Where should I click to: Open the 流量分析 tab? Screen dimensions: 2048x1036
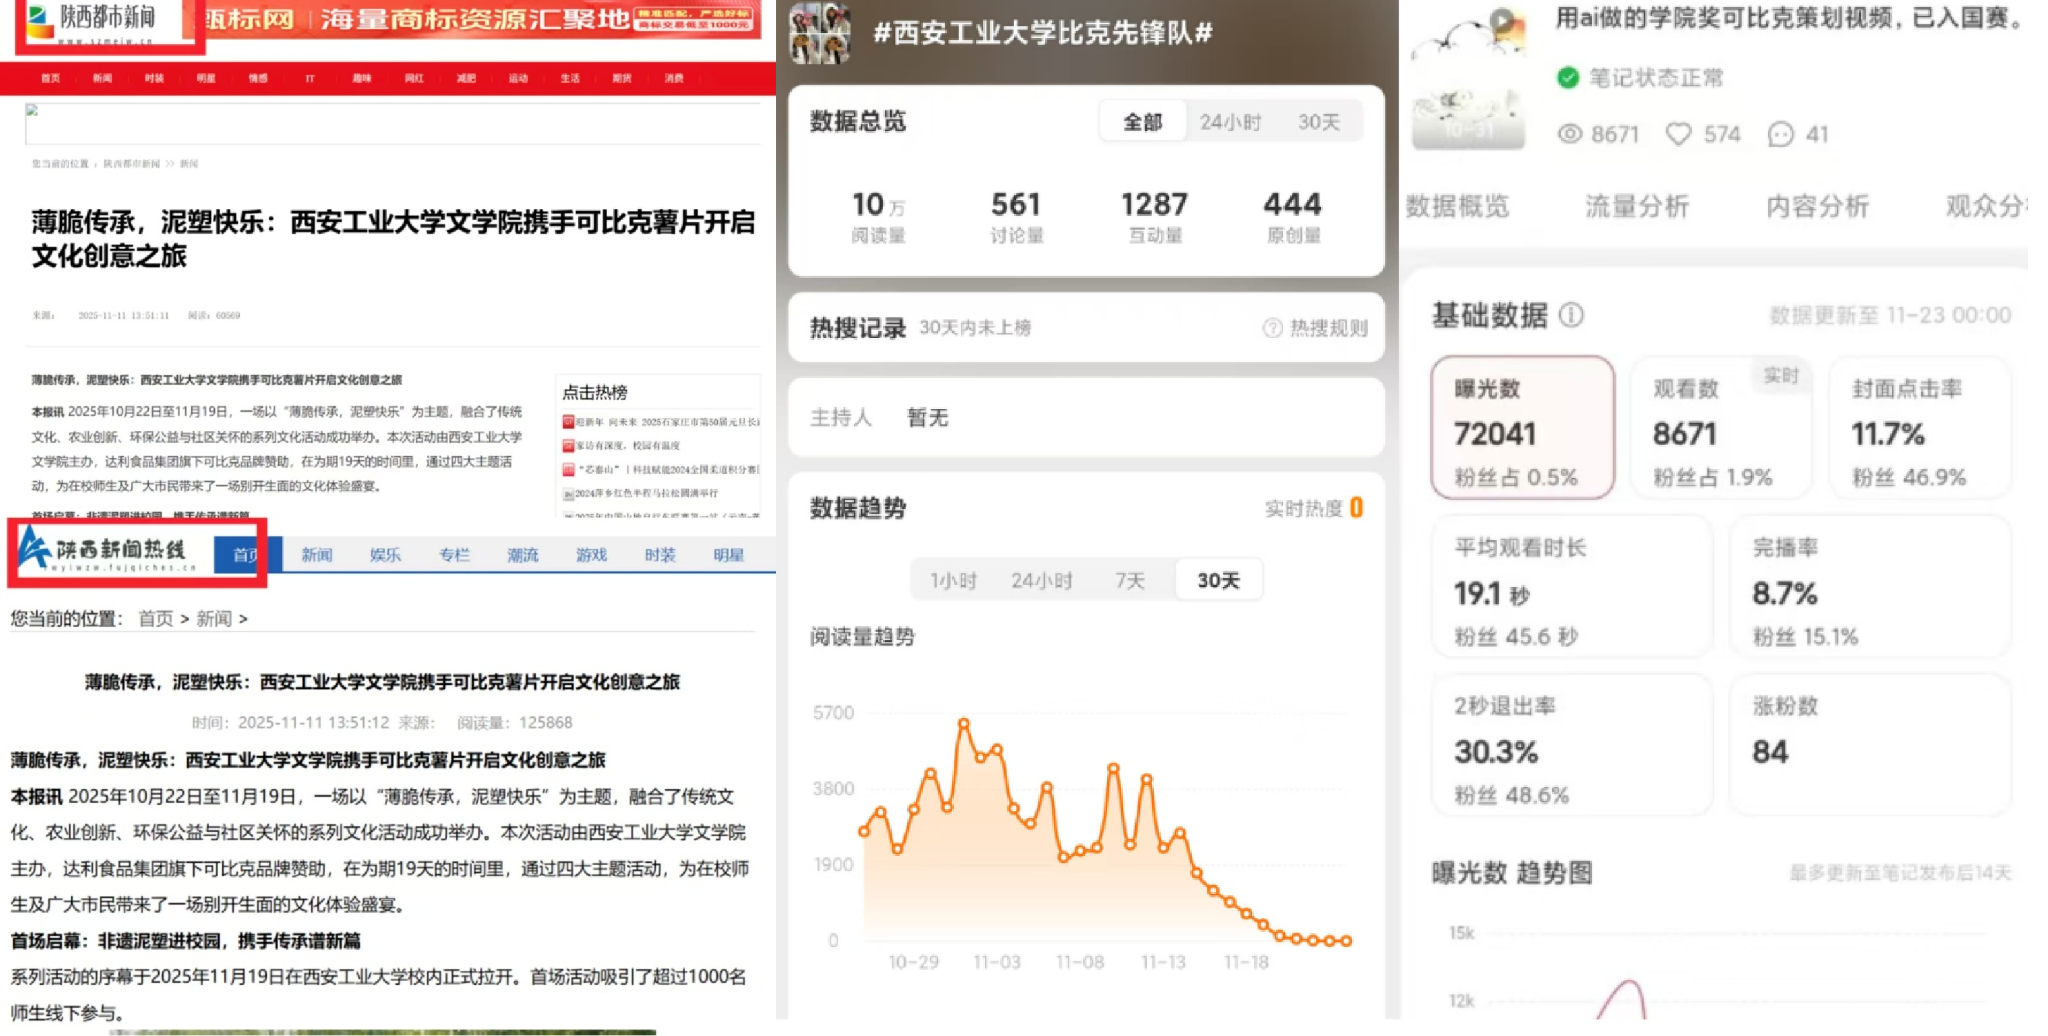(x=1636, y=207)
